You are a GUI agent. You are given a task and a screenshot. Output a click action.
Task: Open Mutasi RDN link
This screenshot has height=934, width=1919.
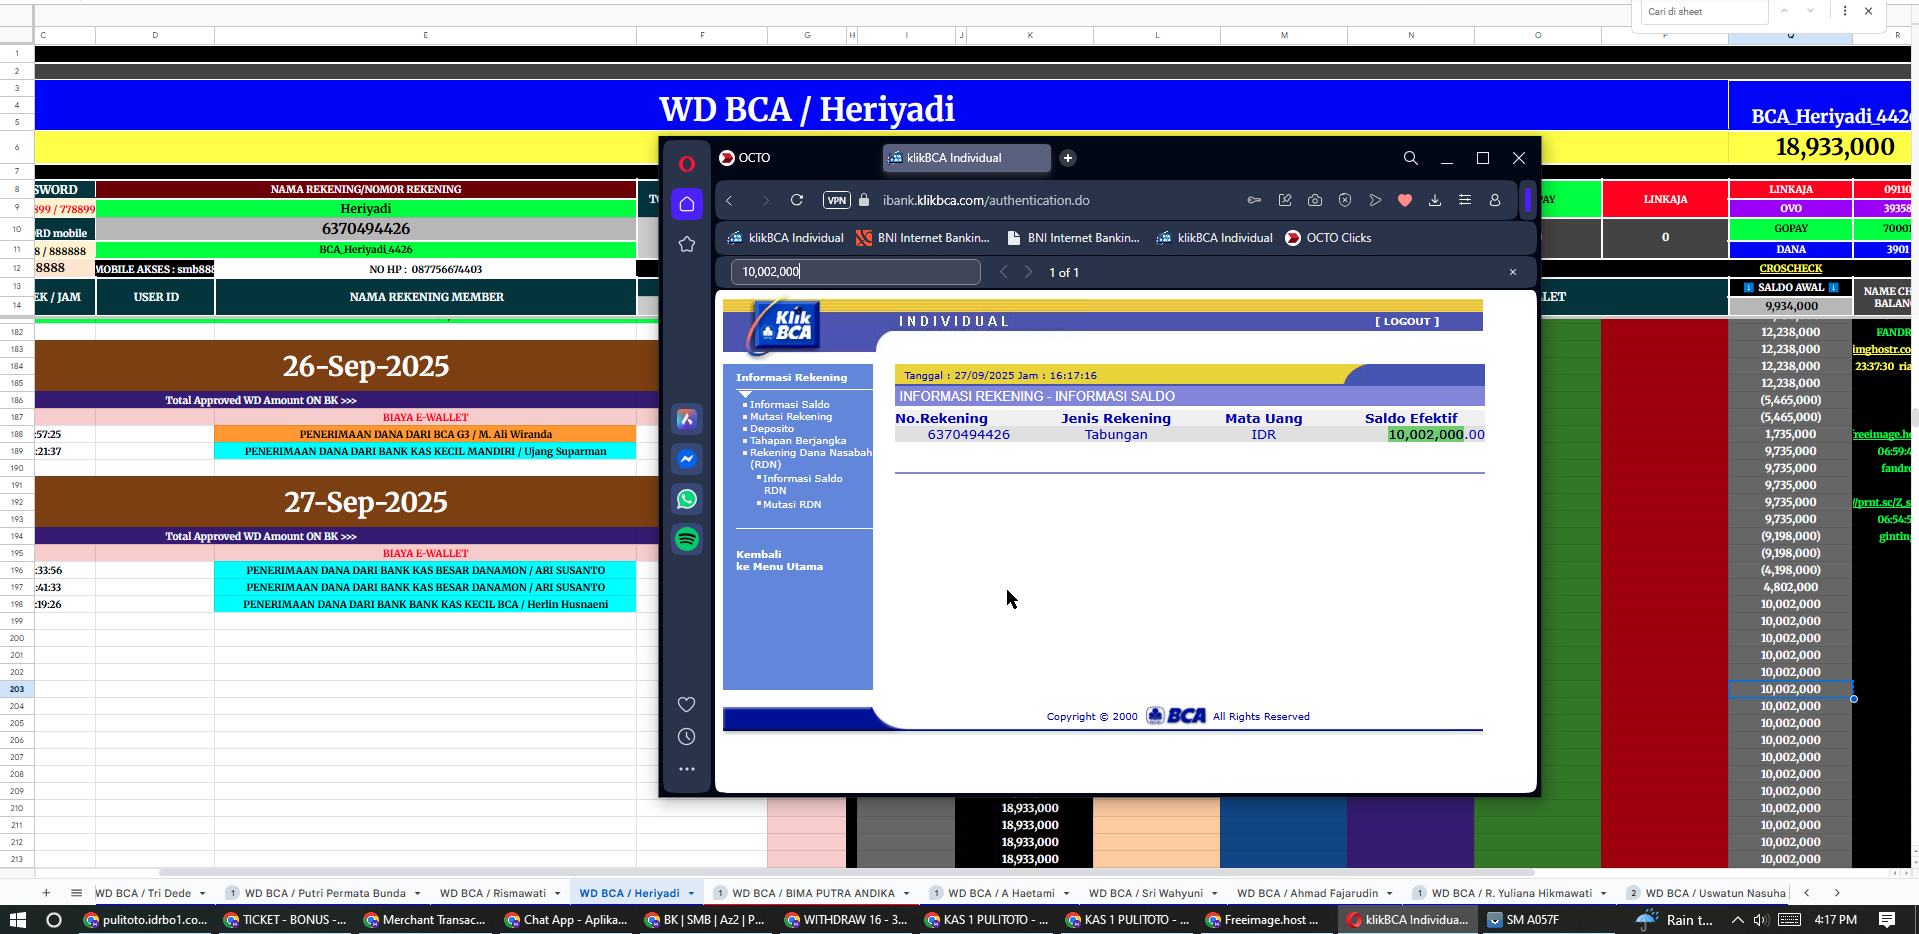tap(792, 505)
